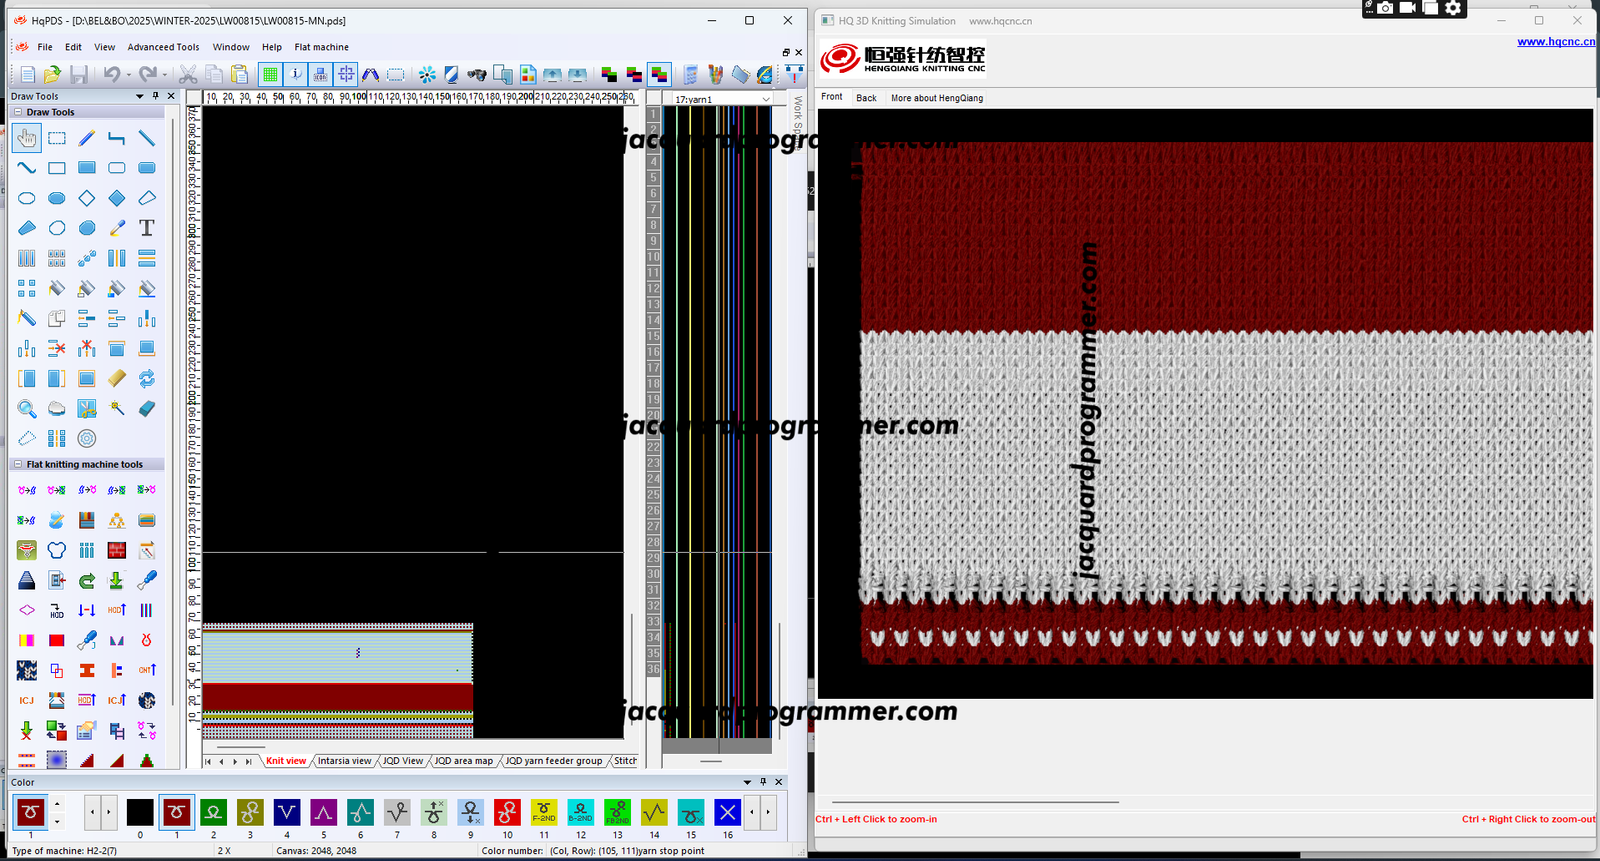This screenshot has height=861, width=1600.
Task: Open the Draw Tools panel options arrow
Action: coord(140,96)
